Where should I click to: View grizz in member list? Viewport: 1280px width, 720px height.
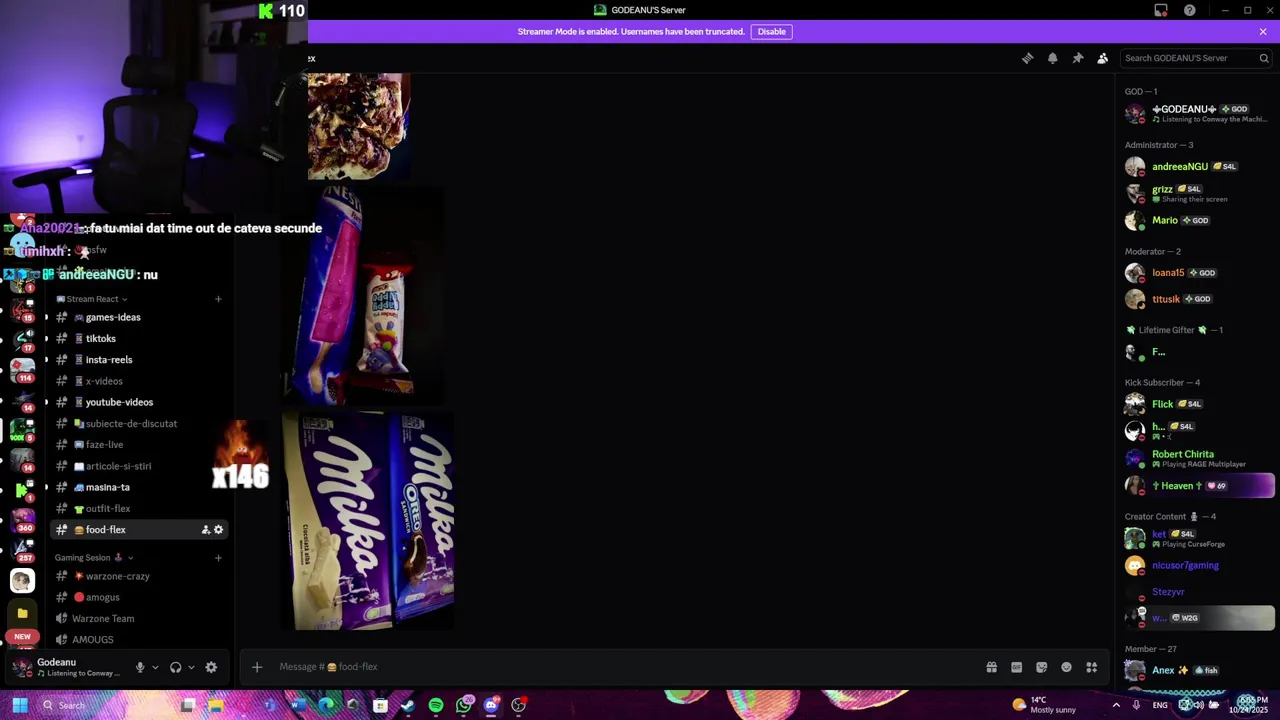(1198, 193)
